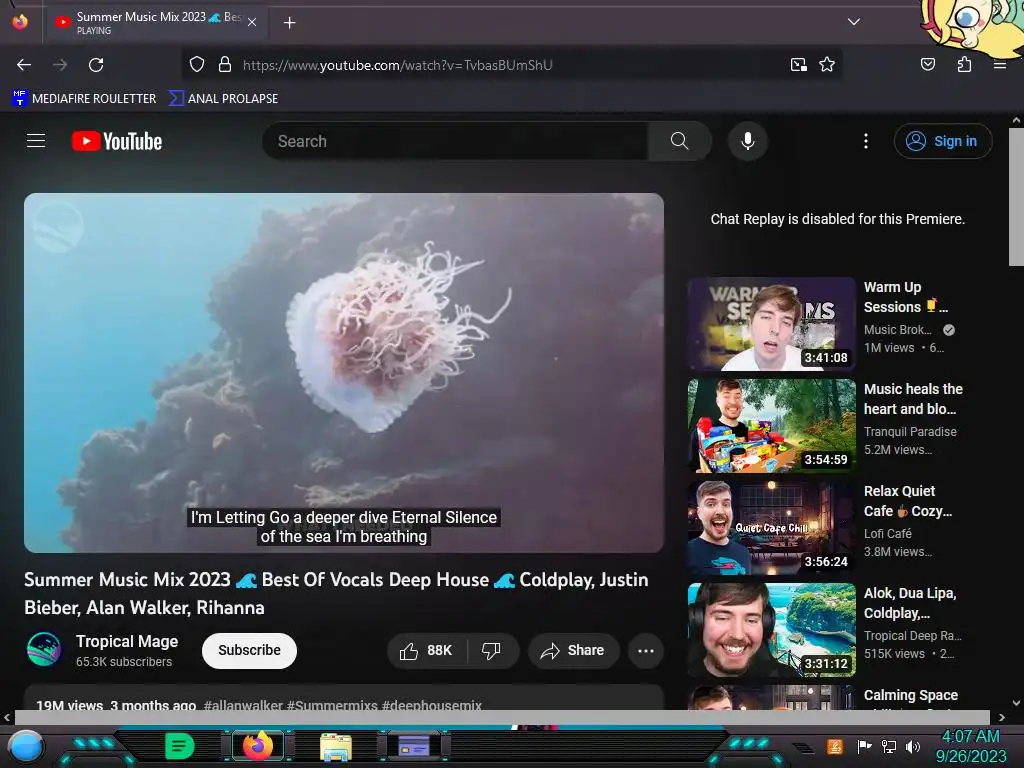
Task: Open Alok, Dua Lipa, Coldplay thumbnail
Action: tap(771, 630)
